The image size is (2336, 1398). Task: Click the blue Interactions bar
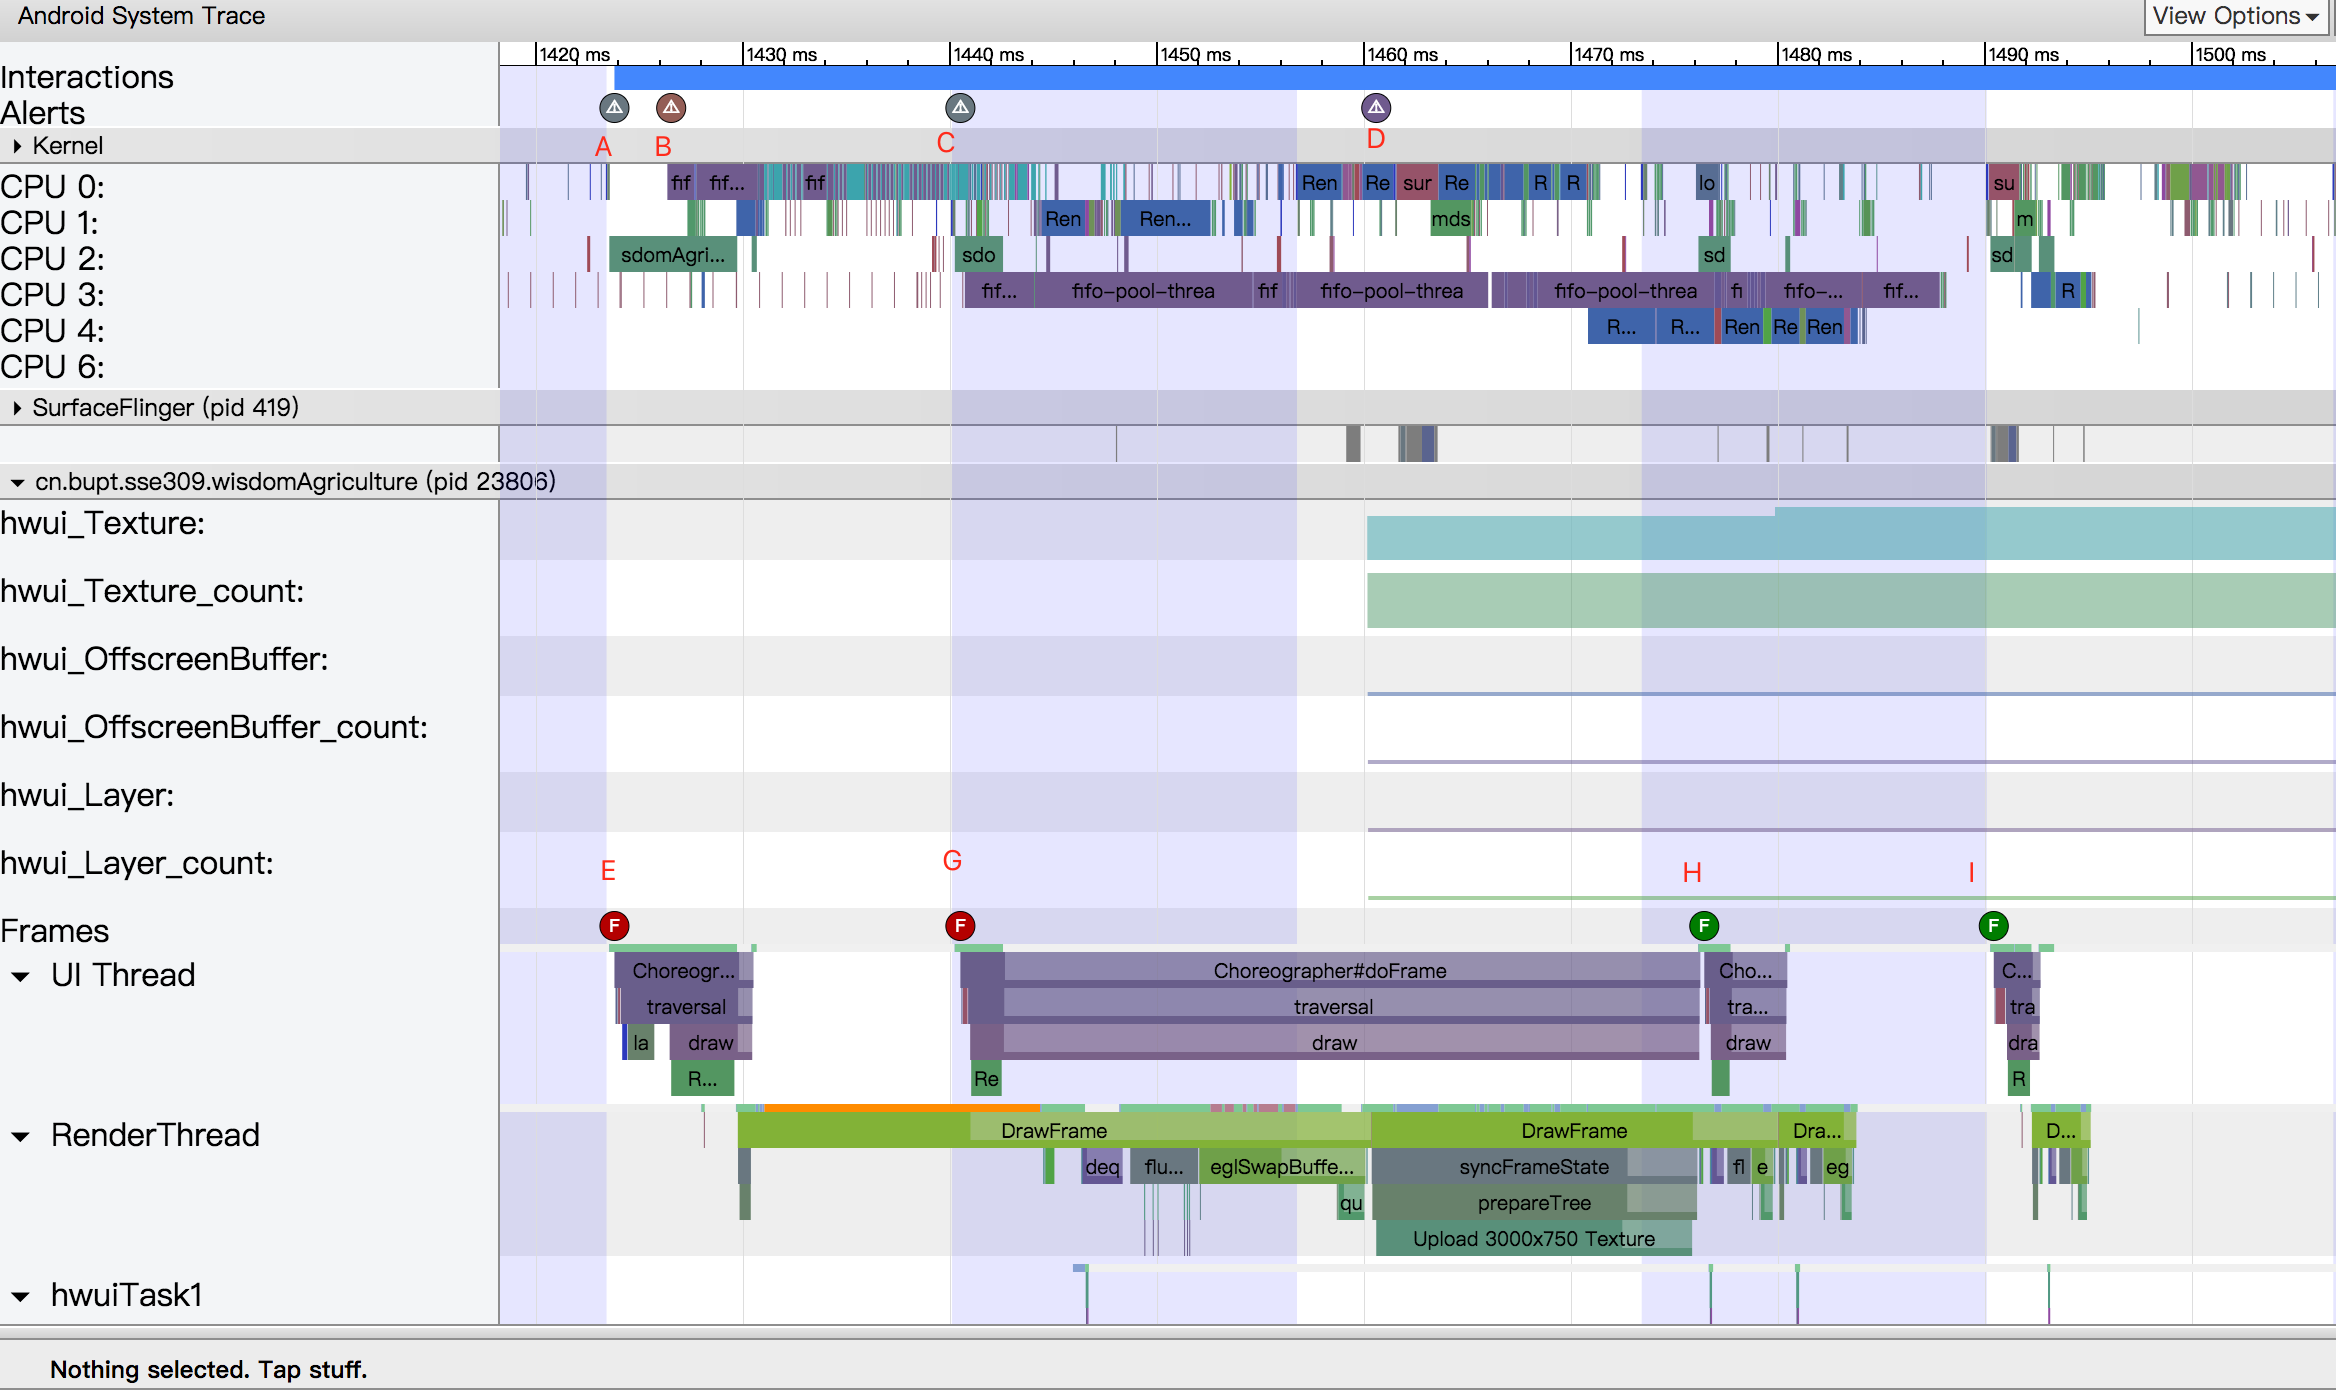tap(1470, 78)
